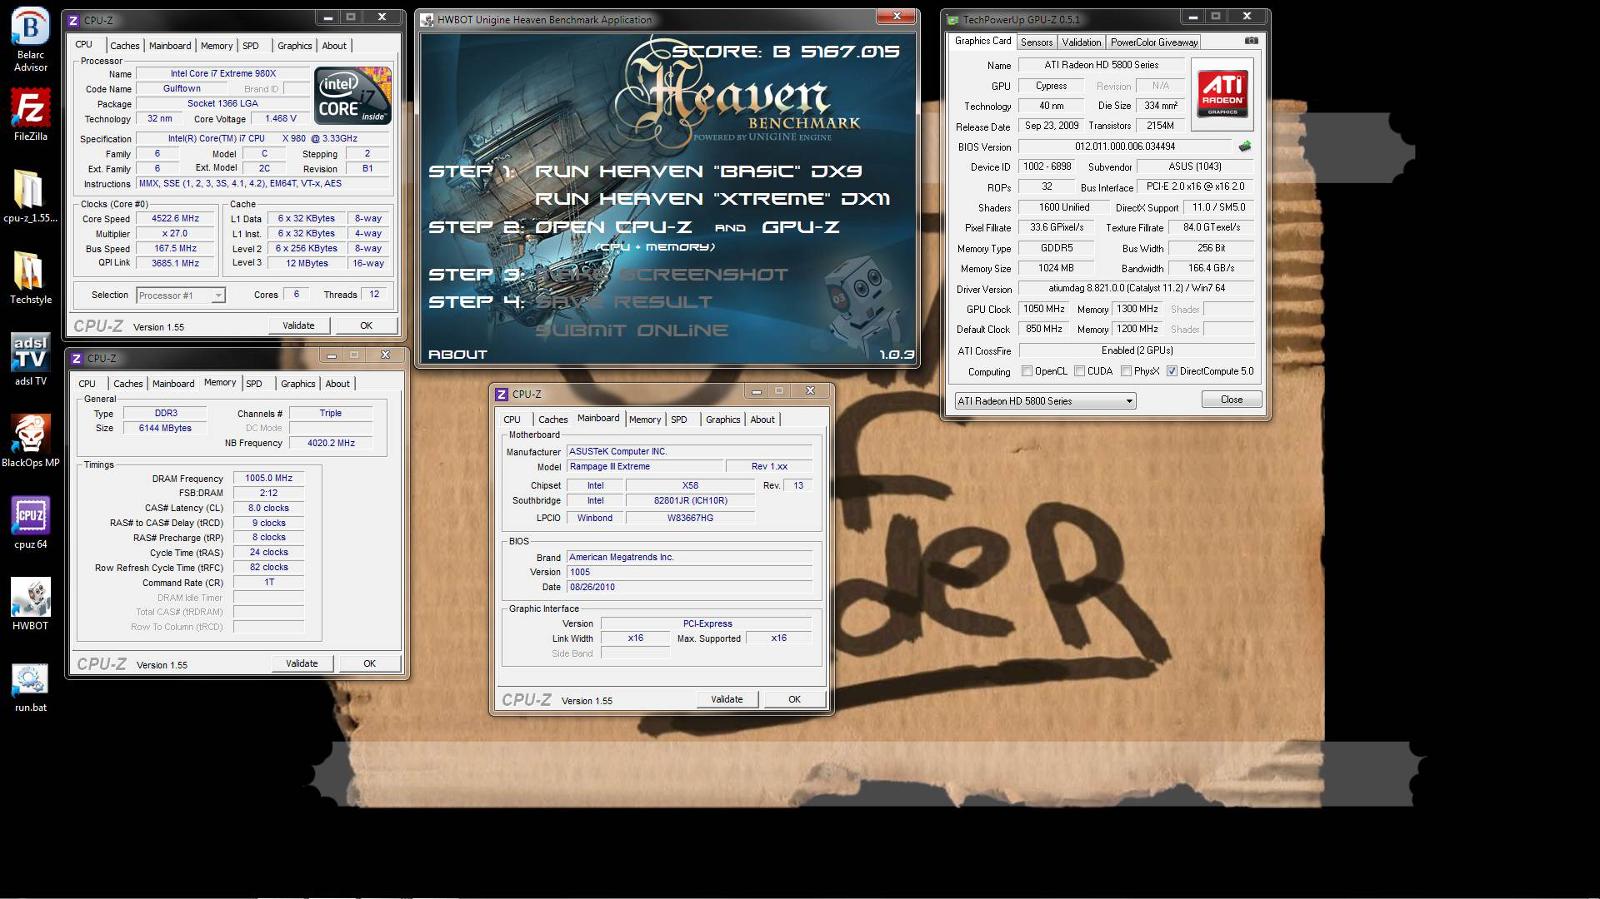Click Driver Version field in GPU-Z

tap(1136, 288)
